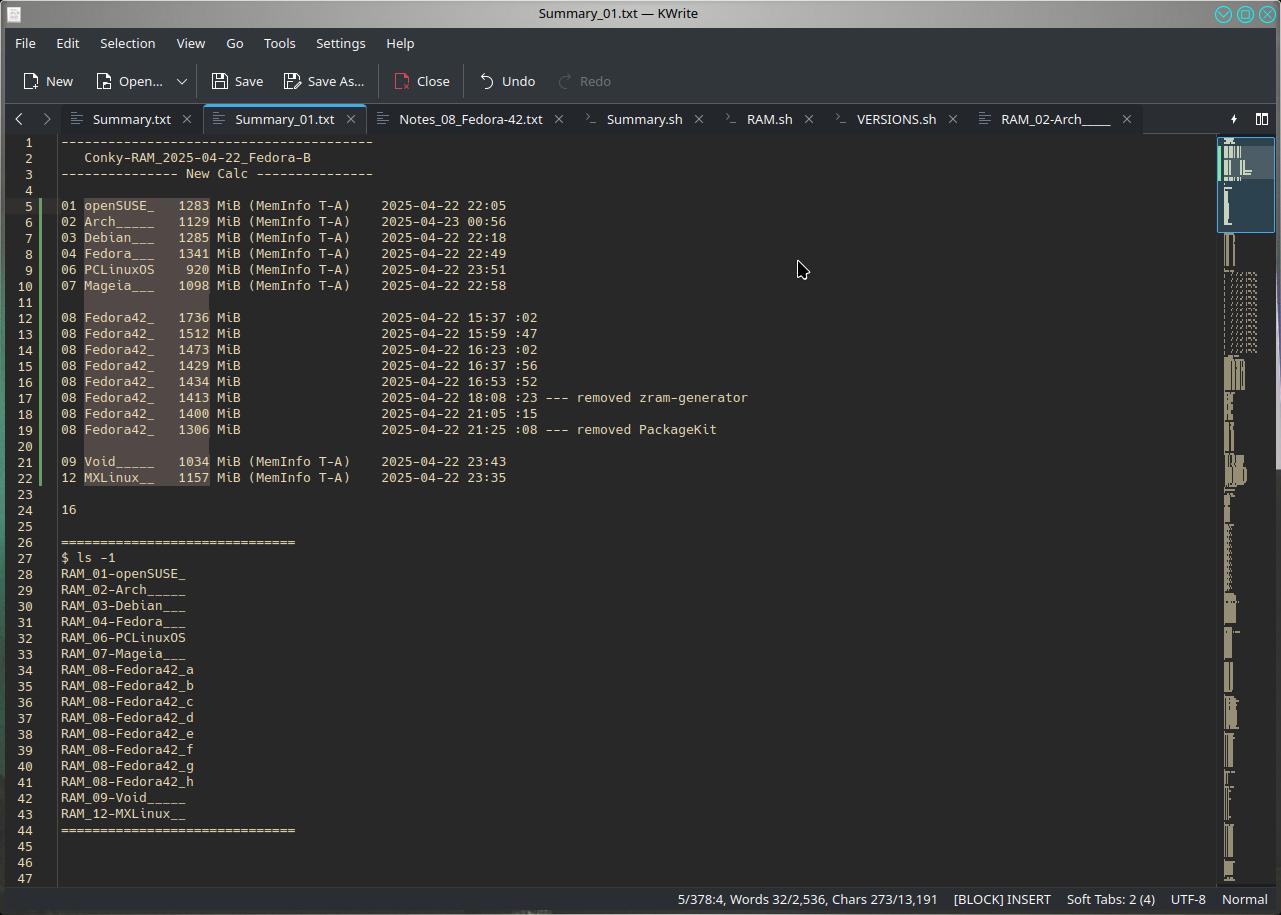Open the Normal highlighting mode selector
1281x915 pixels.
coord(1244,899)
